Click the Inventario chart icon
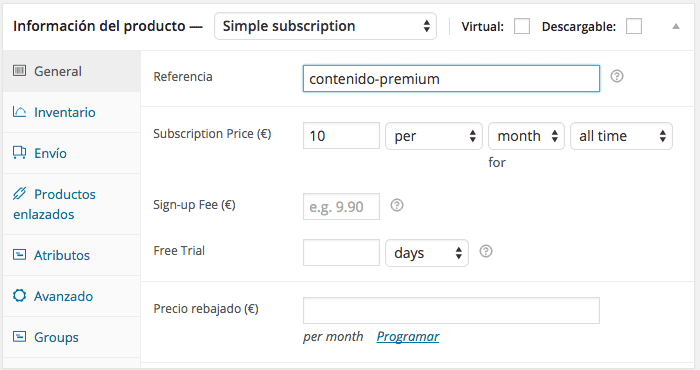Screen dimensions: 700x370 19,112
